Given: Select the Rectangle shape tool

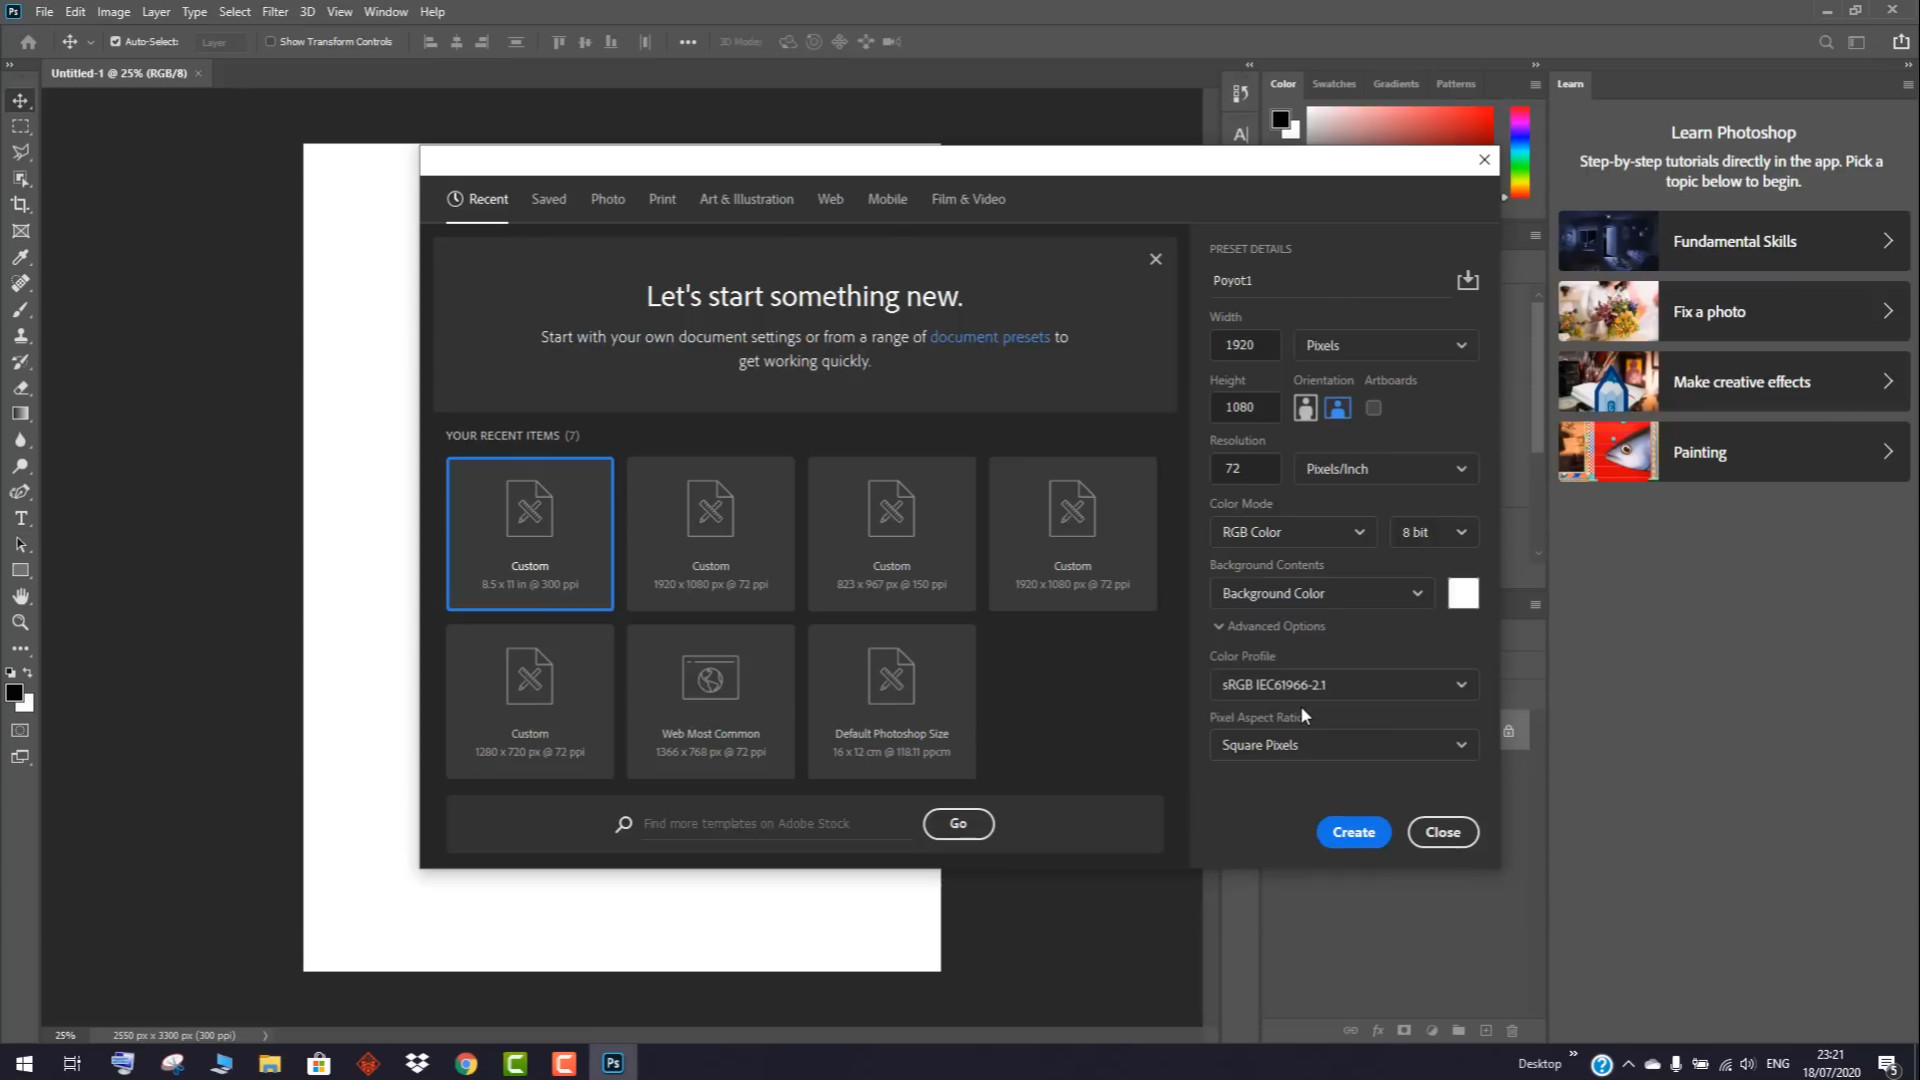Looking at the screenshot, I should 20,571.
